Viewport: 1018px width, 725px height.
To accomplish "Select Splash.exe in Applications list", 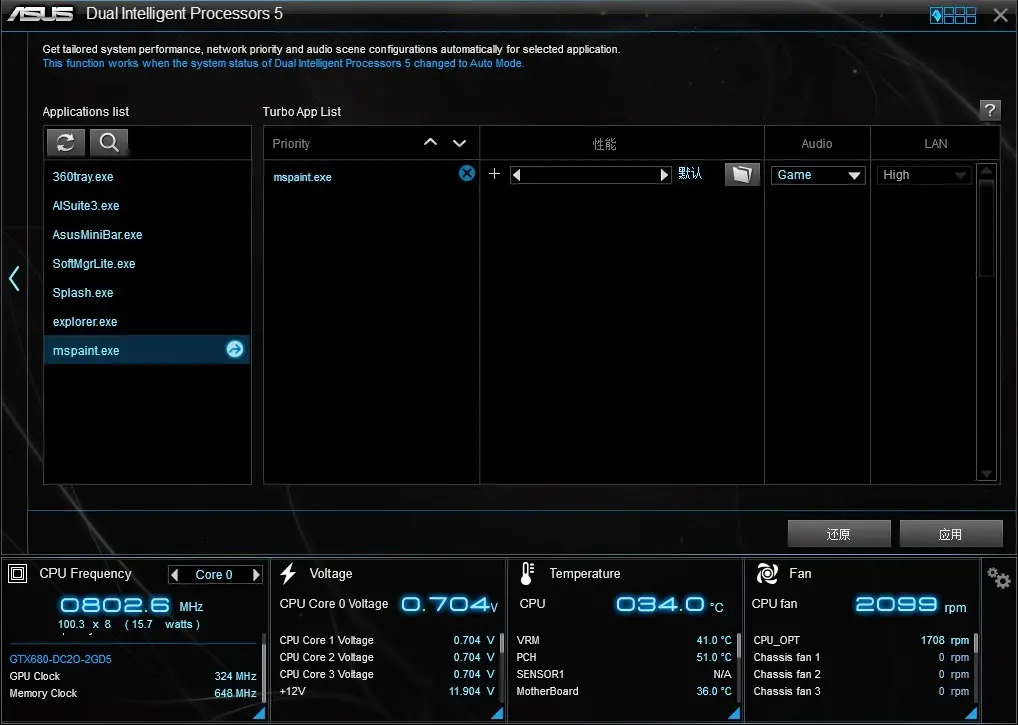I will (147, 293).
